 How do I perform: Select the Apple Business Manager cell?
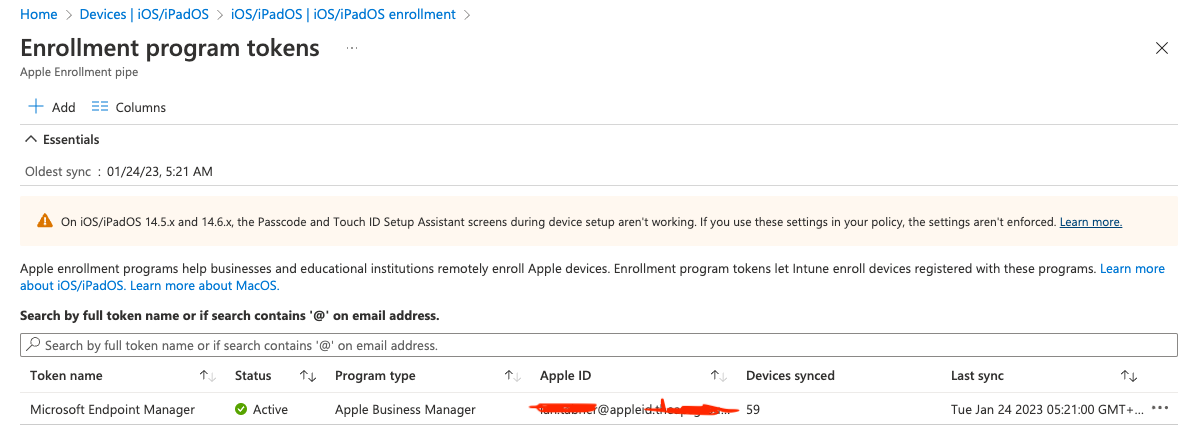click(405, 410)
